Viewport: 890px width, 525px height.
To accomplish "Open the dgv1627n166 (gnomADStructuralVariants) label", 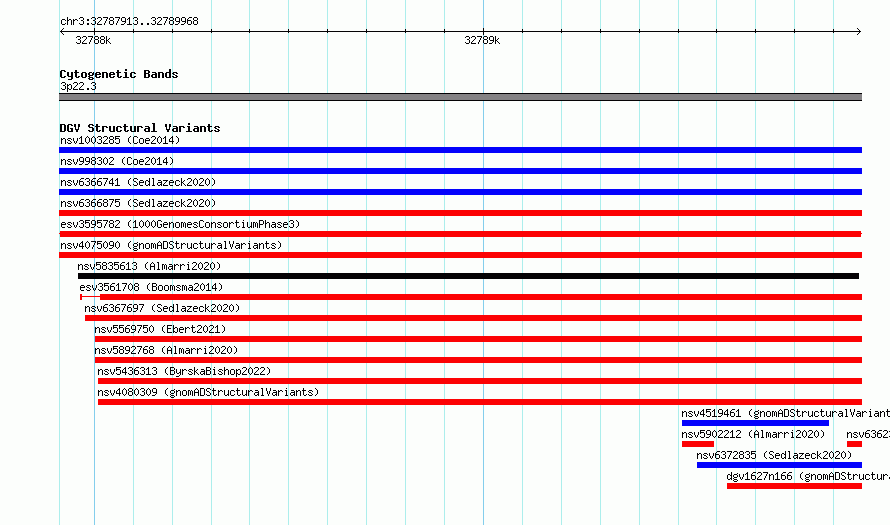I will click(x=808, y=476).
